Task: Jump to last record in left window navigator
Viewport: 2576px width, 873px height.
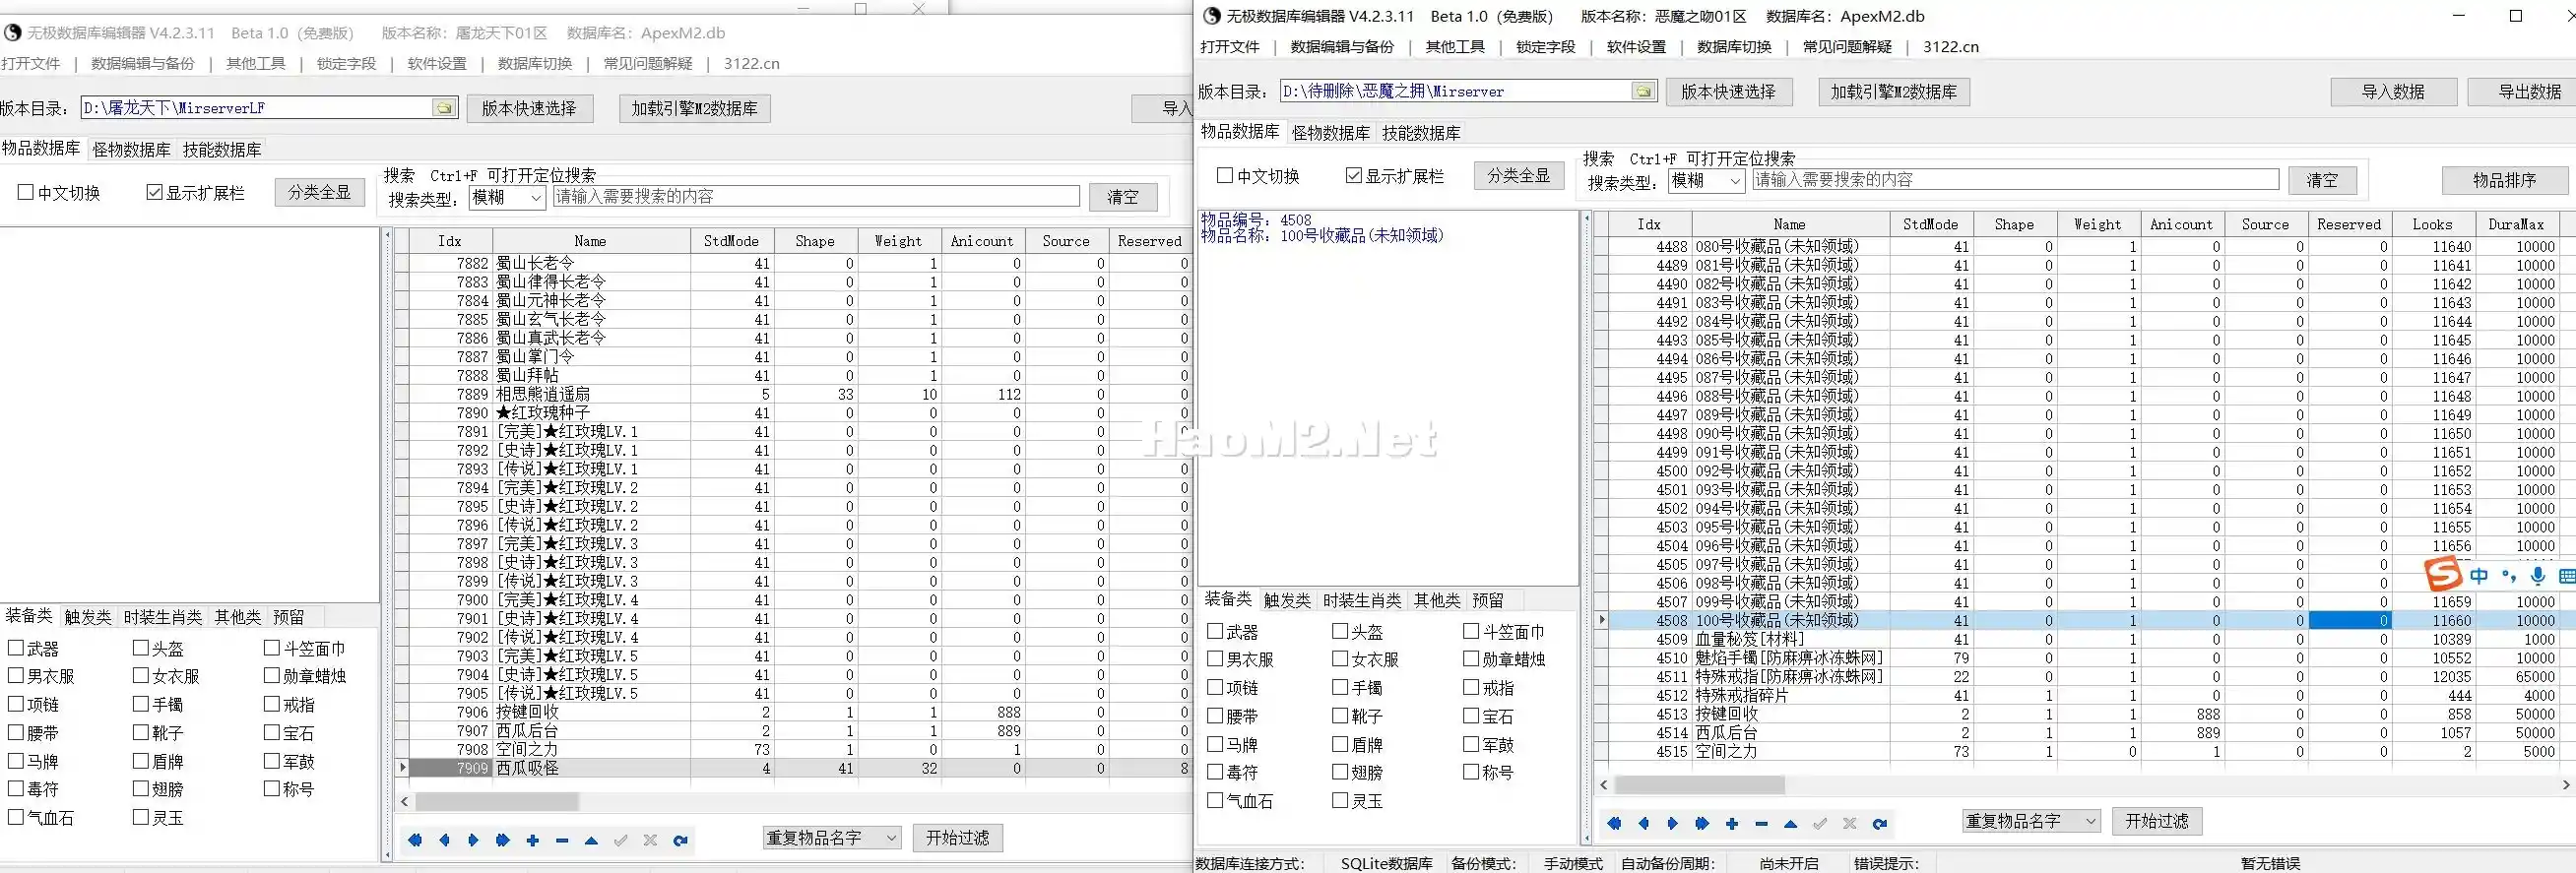Action: (503, 840)
